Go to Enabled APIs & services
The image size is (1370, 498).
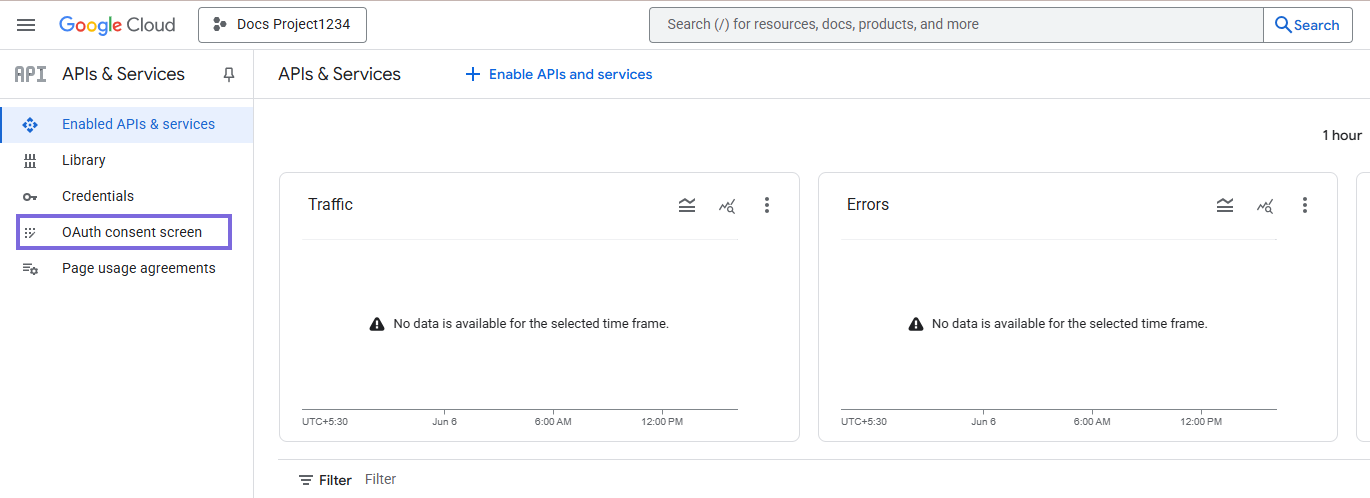point(138,124)
